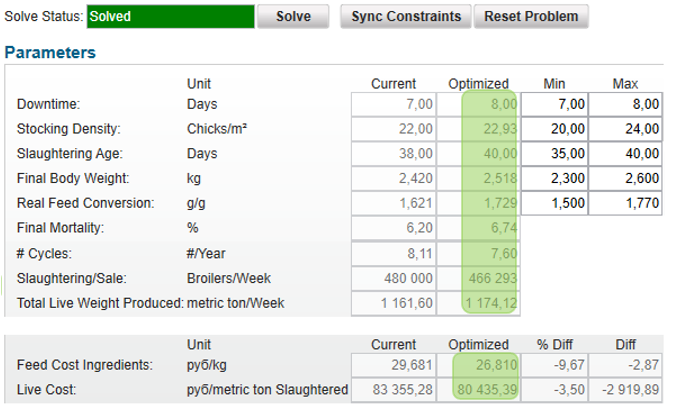This screenshot has width=673, height=411.
Task: Click the Sync Constraints button
Action: (406, 16)
